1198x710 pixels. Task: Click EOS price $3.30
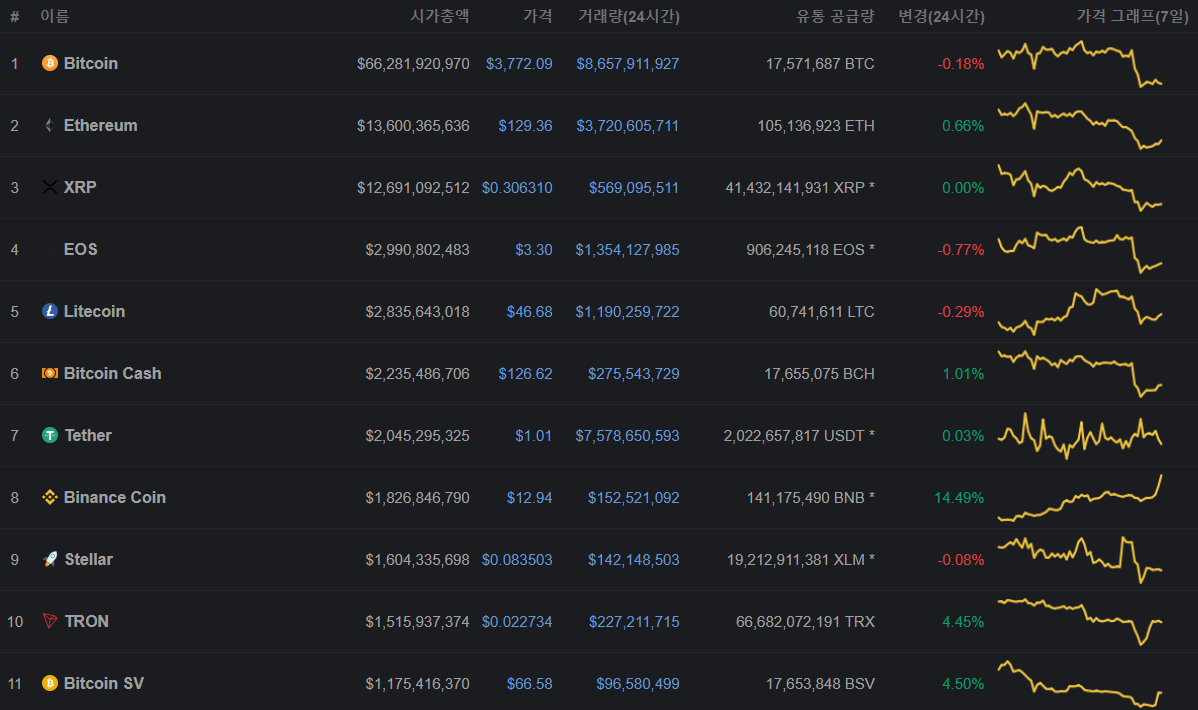(534, 249)
